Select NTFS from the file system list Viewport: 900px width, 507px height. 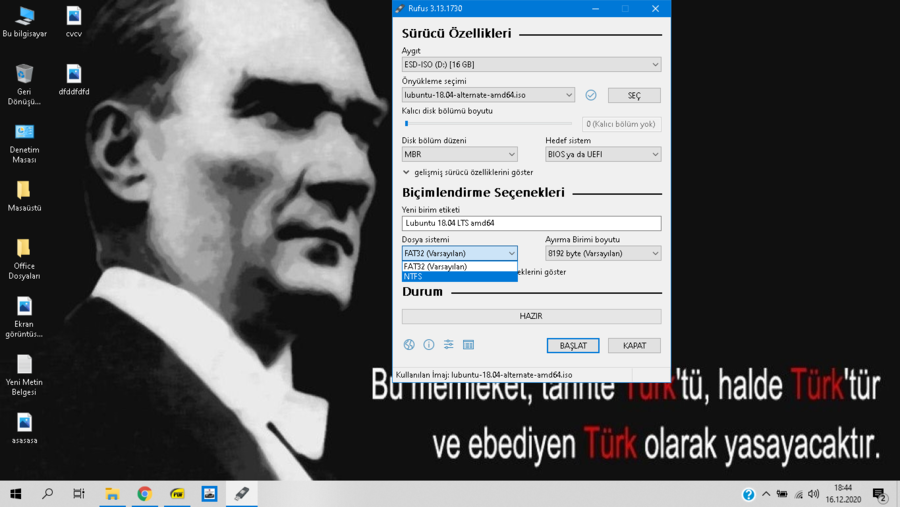[459, 276]
